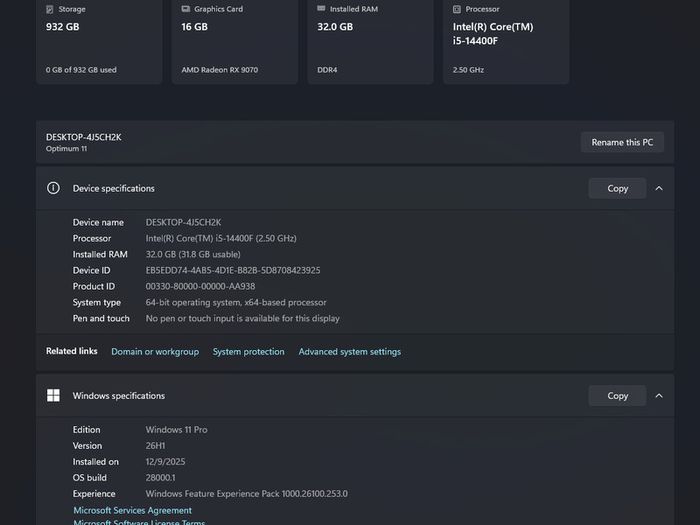The height and width of the screenshot is (525, 700).
Task: Select the Intel(R) Core(TM) i5-14400F card title
Action: (493, 34)
